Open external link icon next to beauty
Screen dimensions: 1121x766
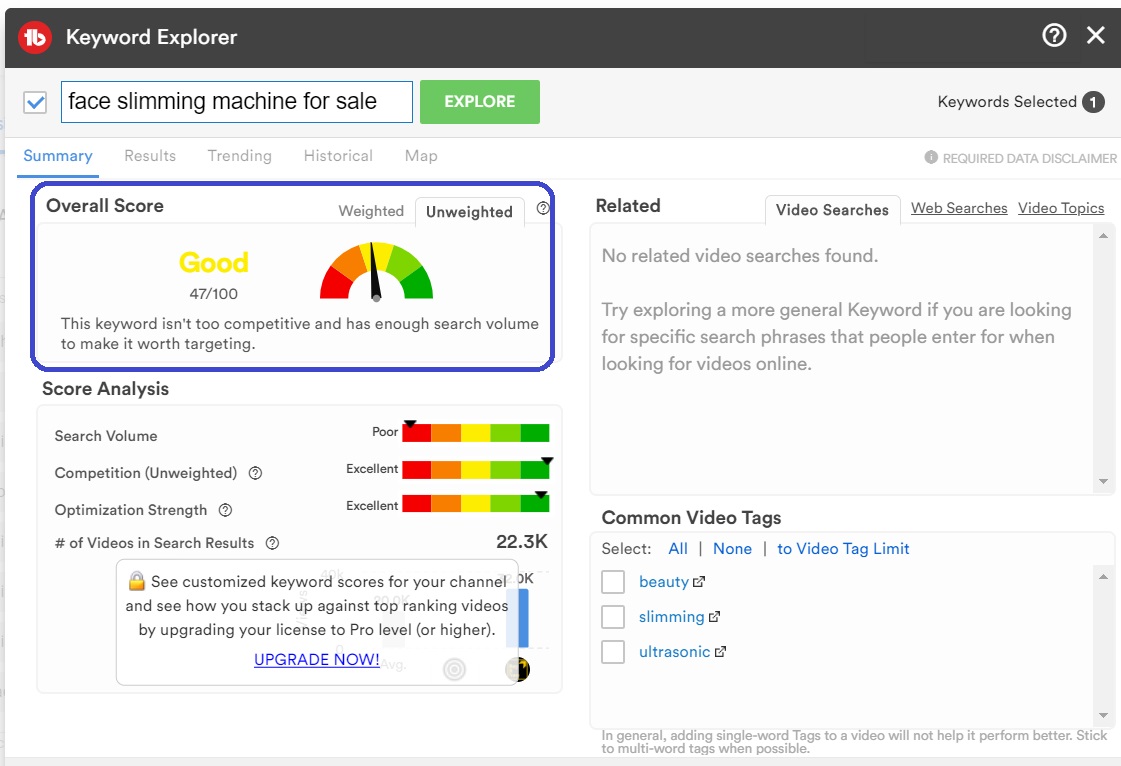698,581
